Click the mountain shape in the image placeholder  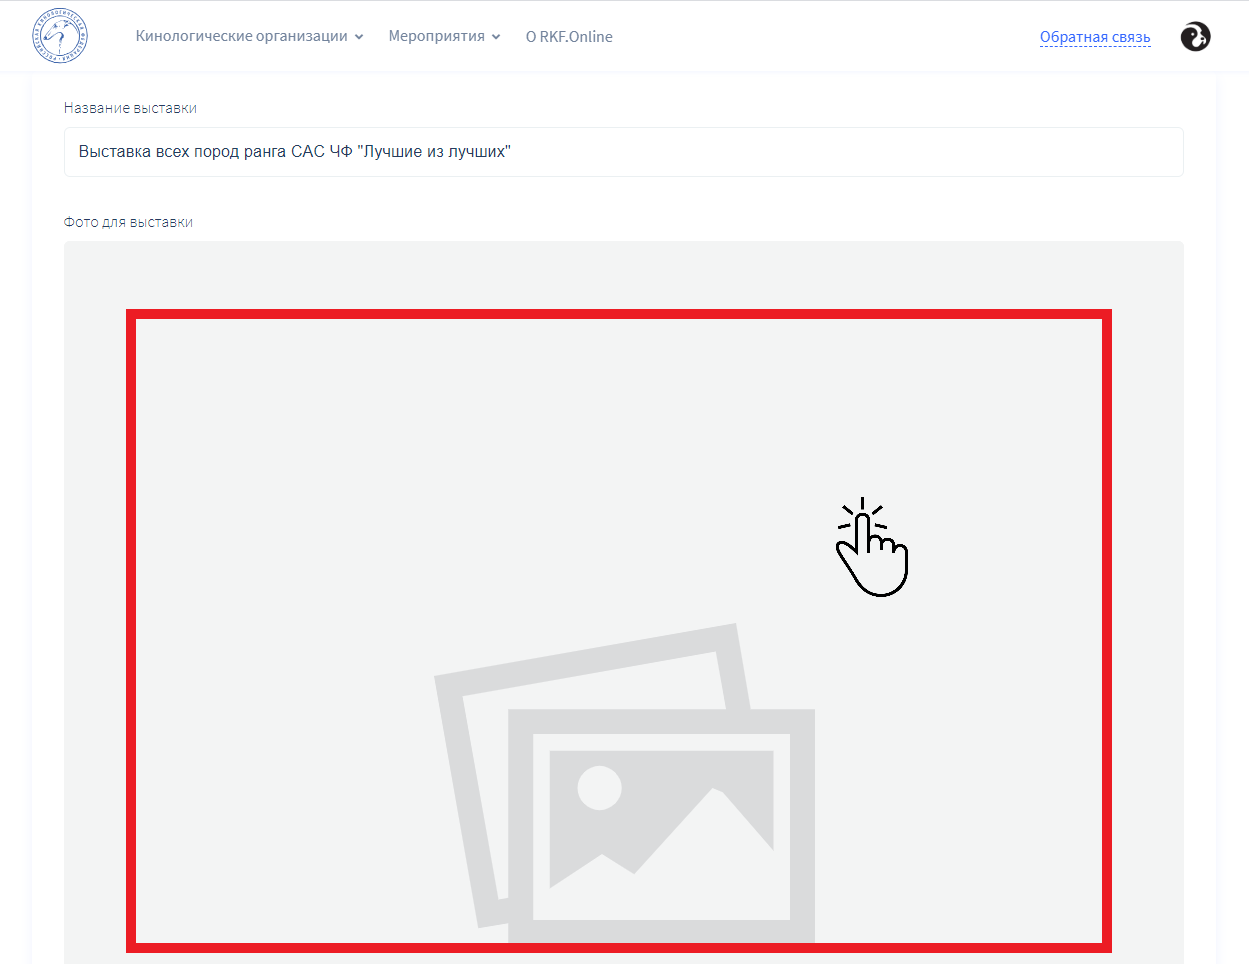click(700, 830)
